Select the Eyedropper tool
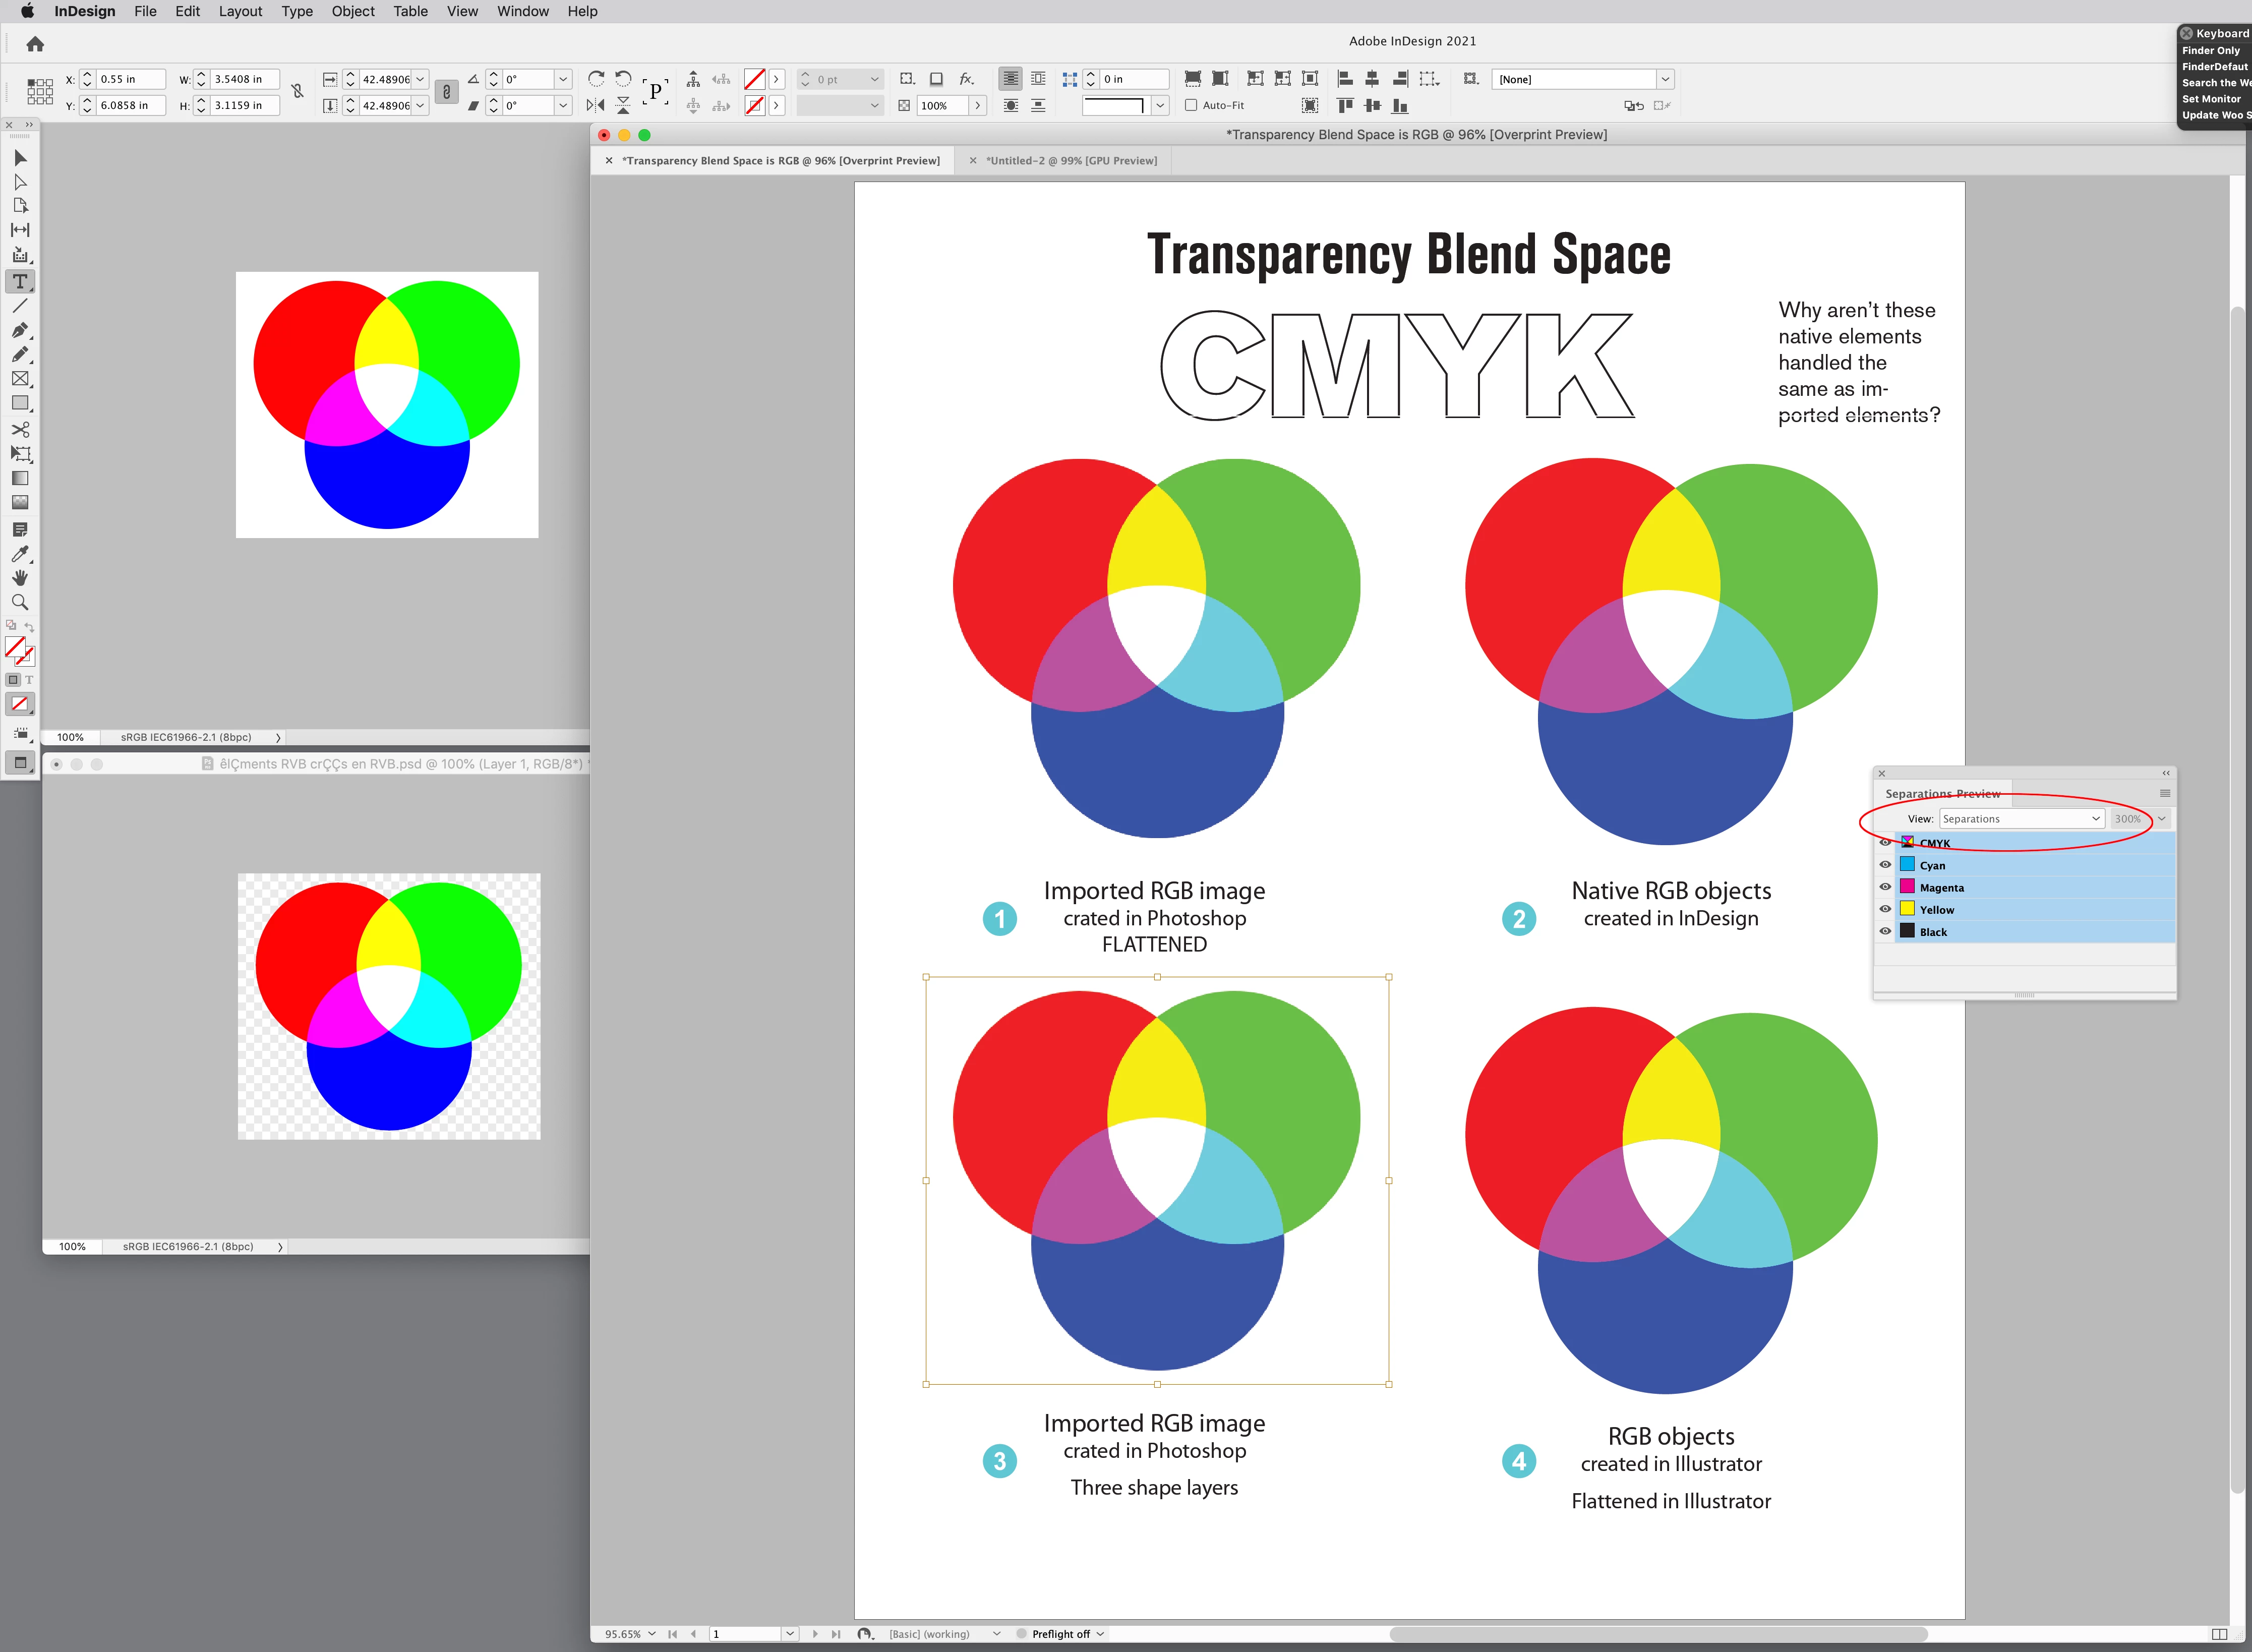 point(20,553)
